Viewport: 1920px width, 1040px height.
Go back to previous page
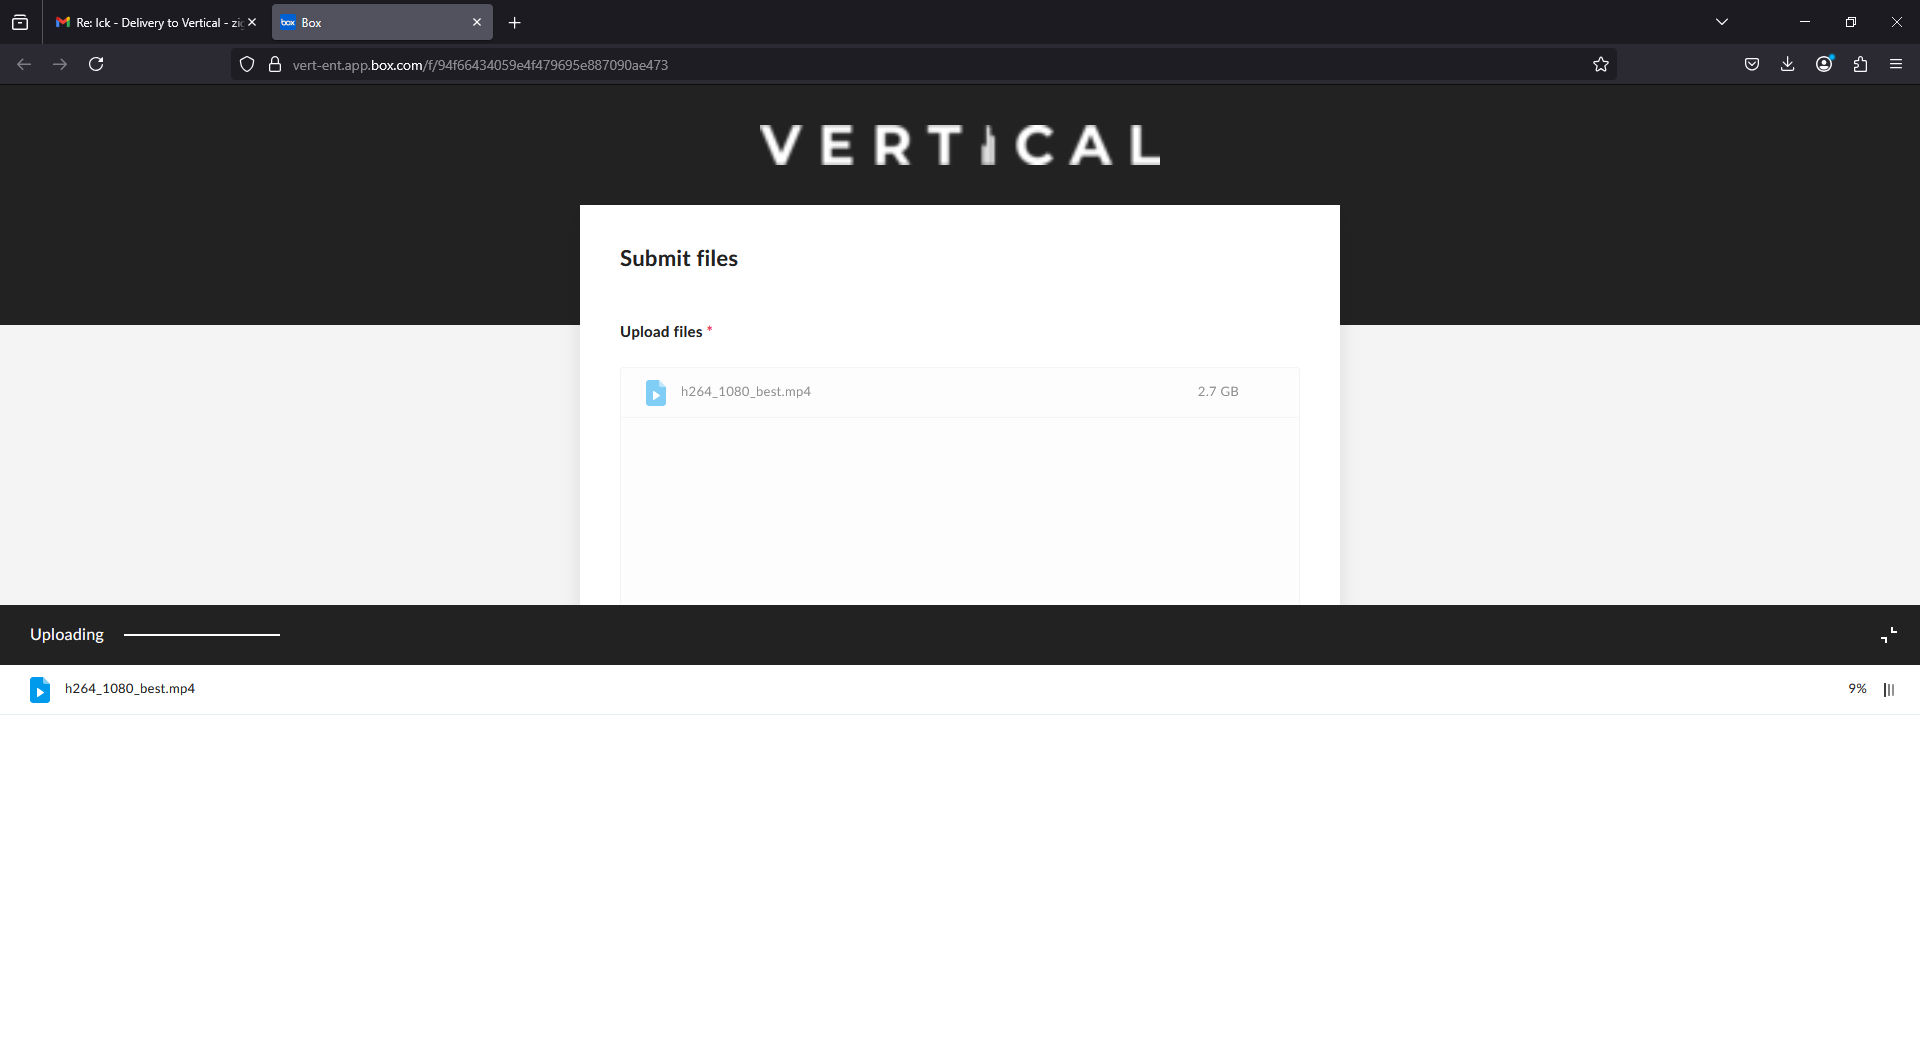click(24, 64)
